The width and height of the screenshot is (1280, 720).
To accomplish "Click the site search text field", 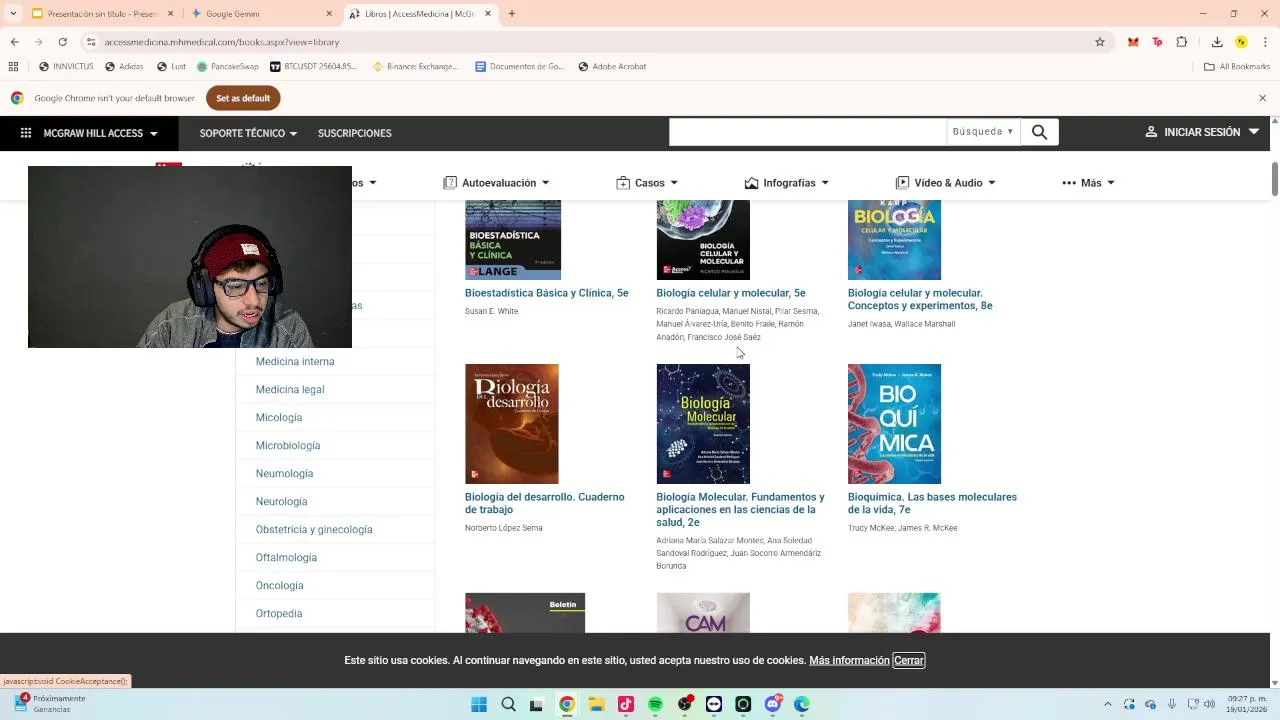I will pyautogui.click(x=808, y=132).
